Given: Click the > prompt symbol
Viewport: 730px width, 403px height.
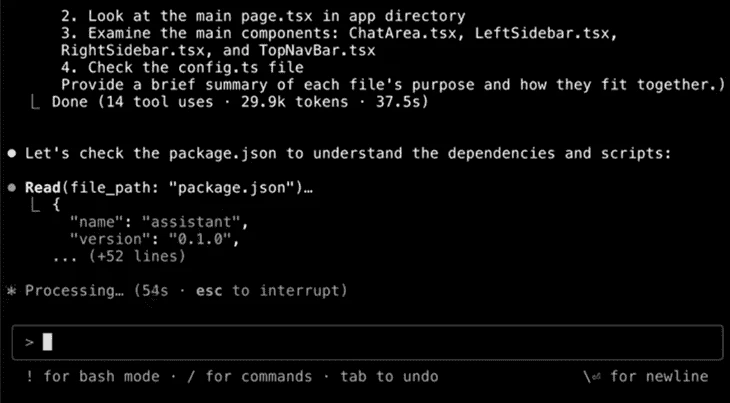Looking at the screenshot, I should coord(30,342).
